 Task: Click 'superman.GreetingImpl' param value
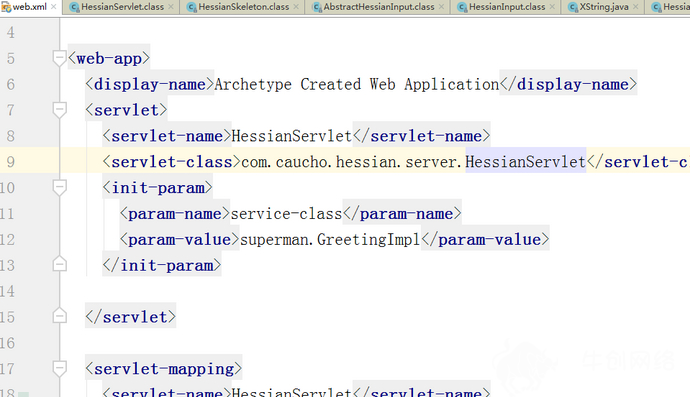tap(330, 239)
